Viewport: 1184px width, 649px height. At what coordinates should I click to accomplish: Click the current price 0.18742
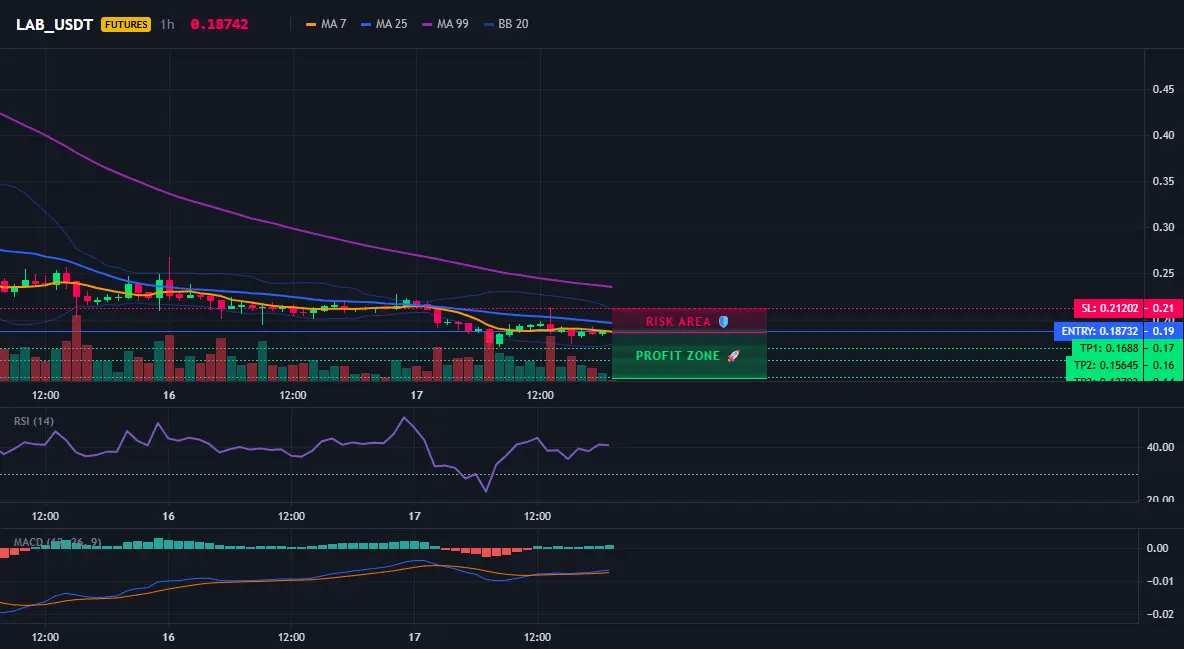[x=219, y=24]
